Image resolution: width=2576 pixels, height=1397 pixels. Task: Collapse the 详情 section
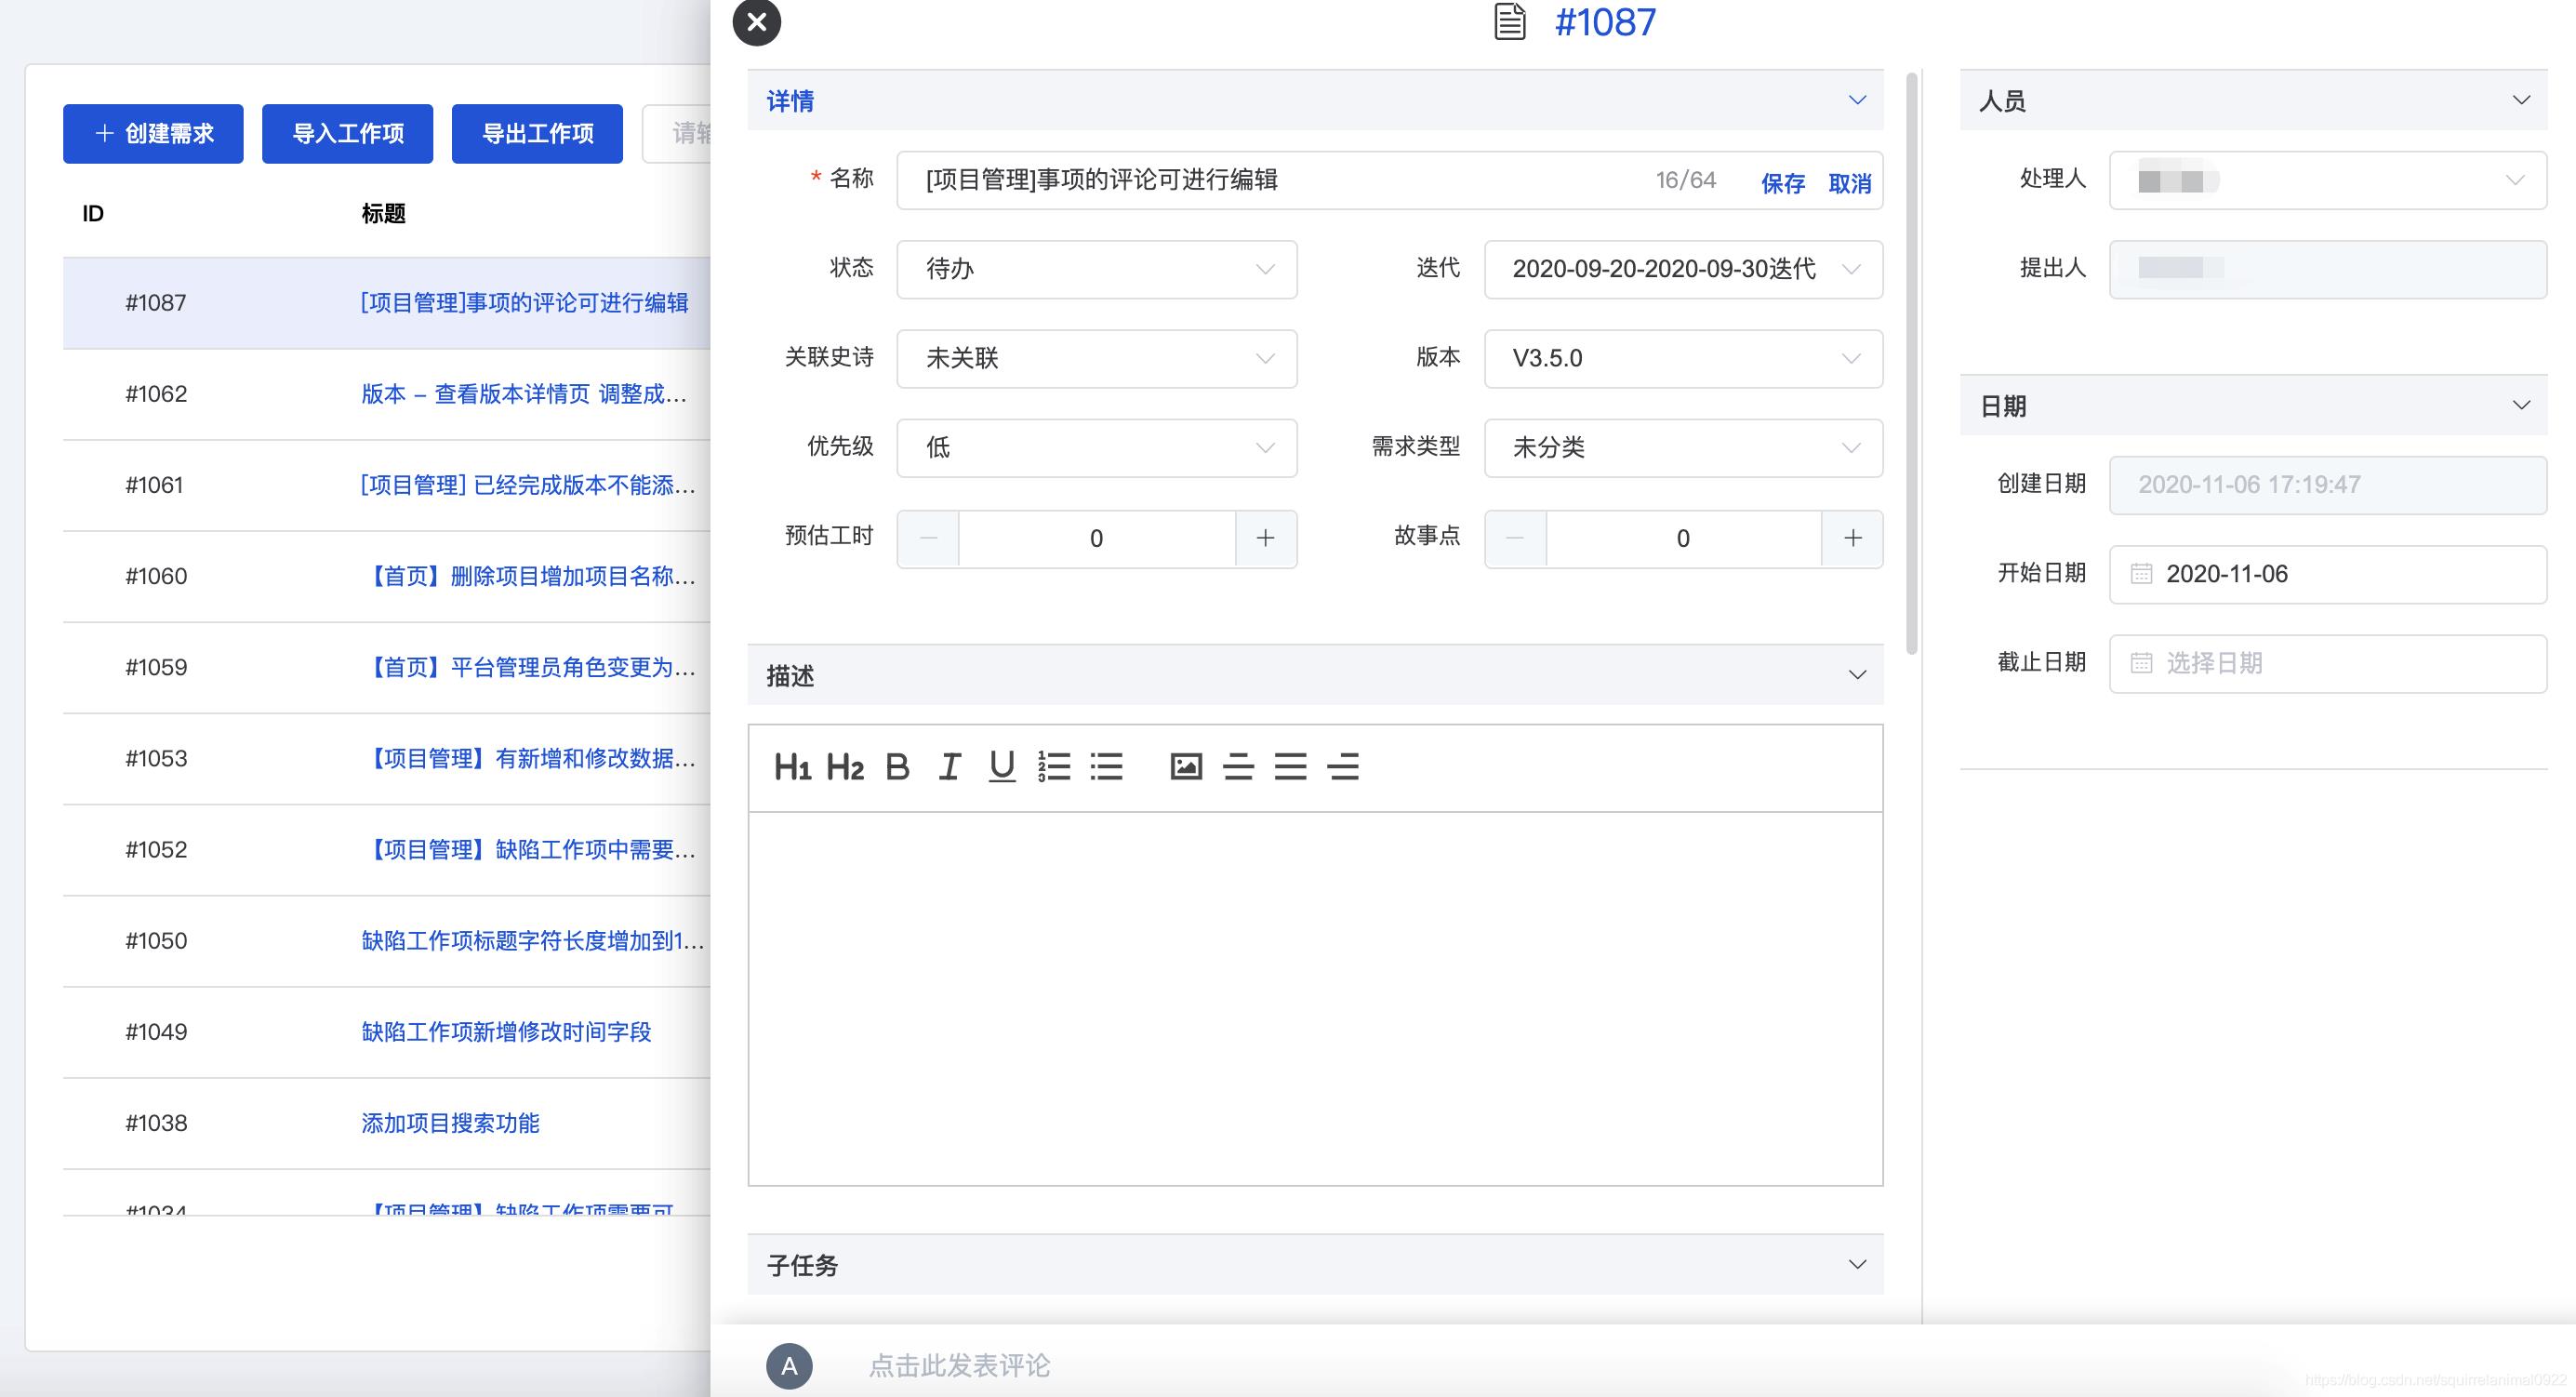pos(1856,100)
